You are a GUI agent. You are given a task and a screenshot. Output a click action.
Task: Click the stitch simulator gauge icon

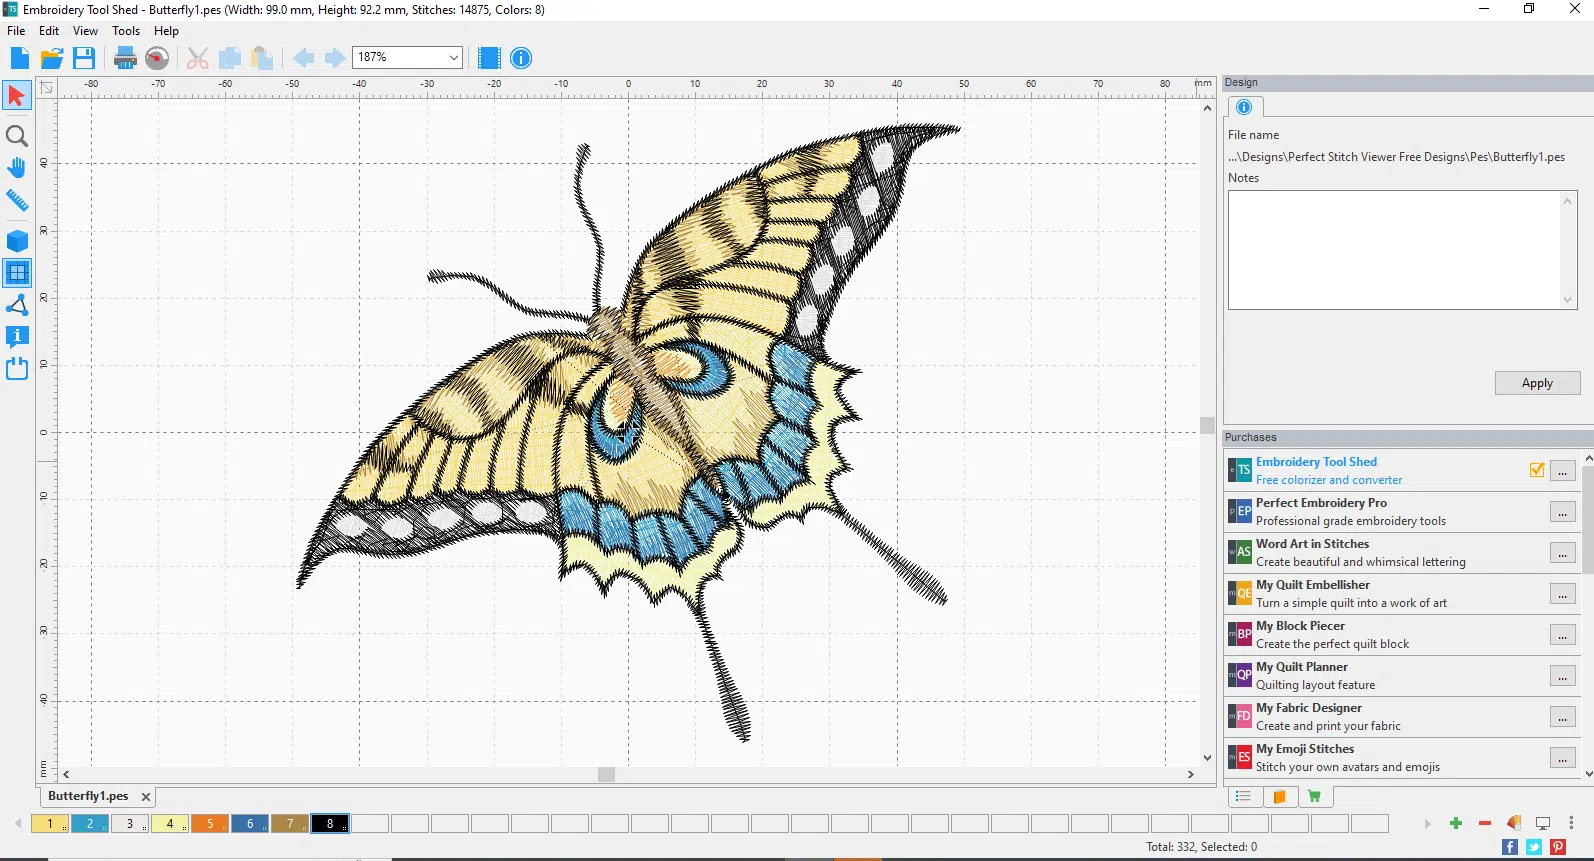(x=157, y=58)
